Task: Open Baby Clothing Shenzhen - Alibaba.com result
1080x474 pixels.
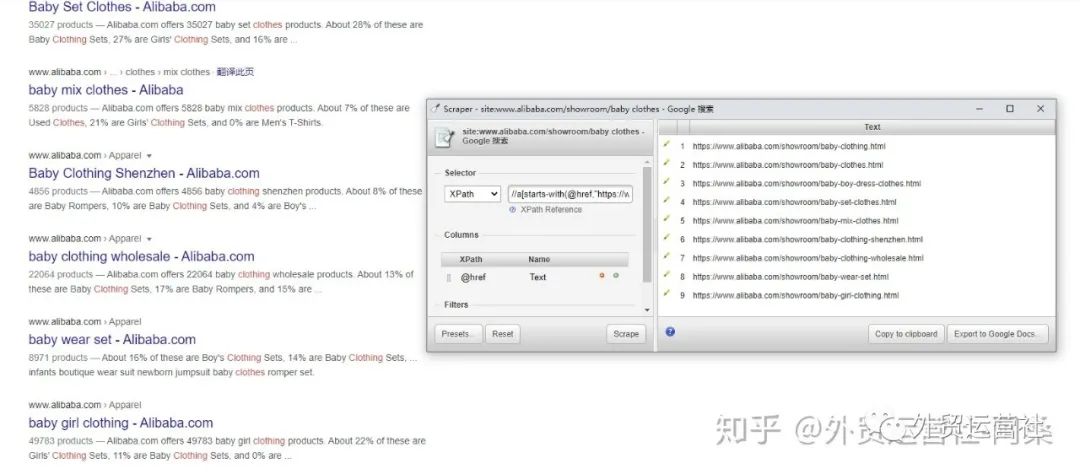Action: [x=144, y=173]
